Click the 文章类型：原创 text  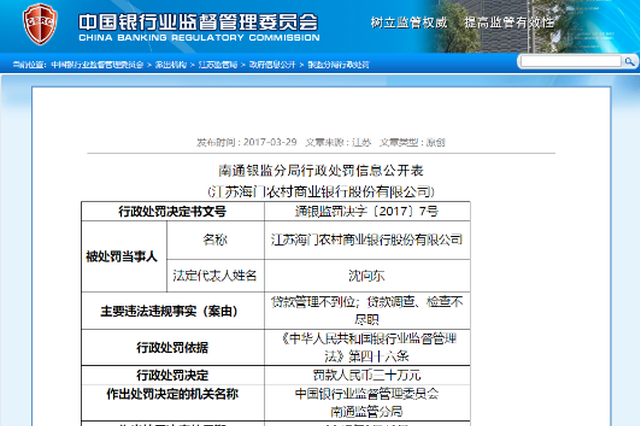412,142
